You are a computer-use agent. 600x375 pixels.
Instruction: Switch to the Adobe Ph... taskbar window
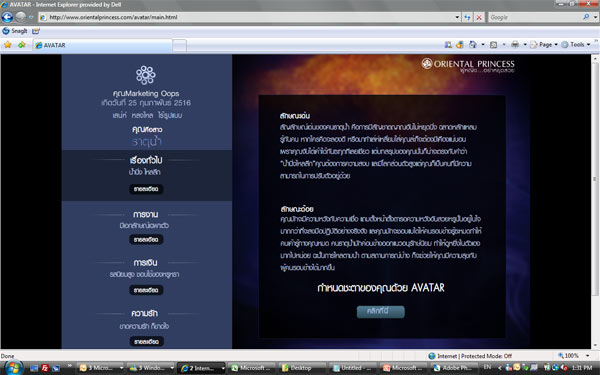point(454,368)
